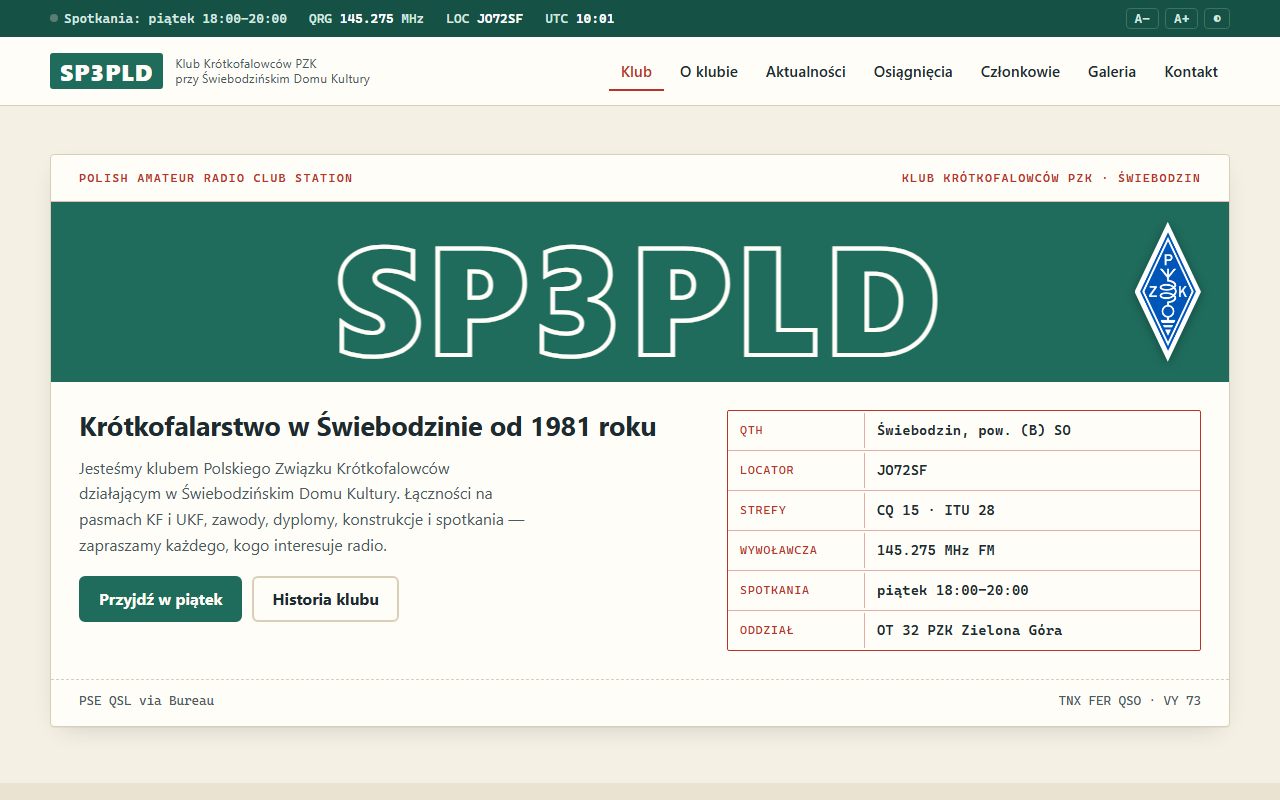Viewport: 1280px width, 800px height.
Task: Click the intro paragraph starting with Jesteśmy klubem
Action: click(x=302, y=507)
